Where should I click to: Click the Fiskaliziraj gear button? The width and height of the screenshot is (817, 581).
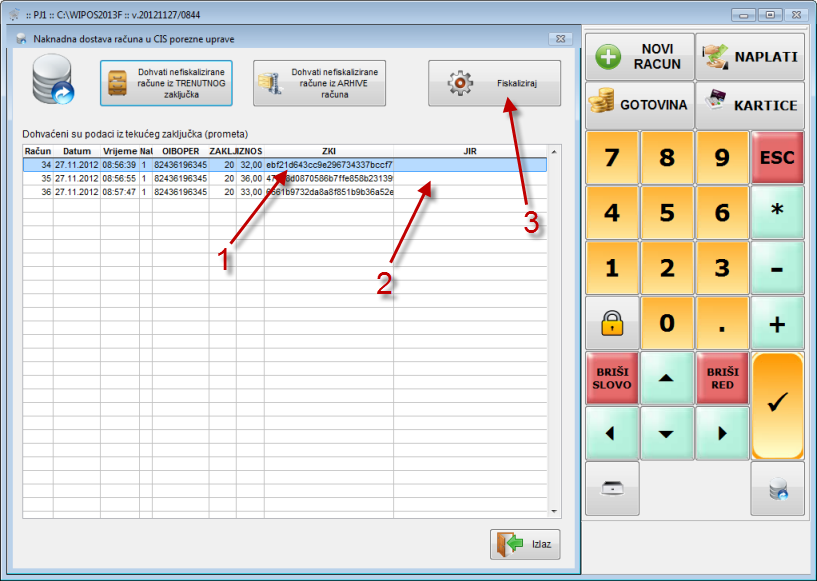click(x=494, y=84)
